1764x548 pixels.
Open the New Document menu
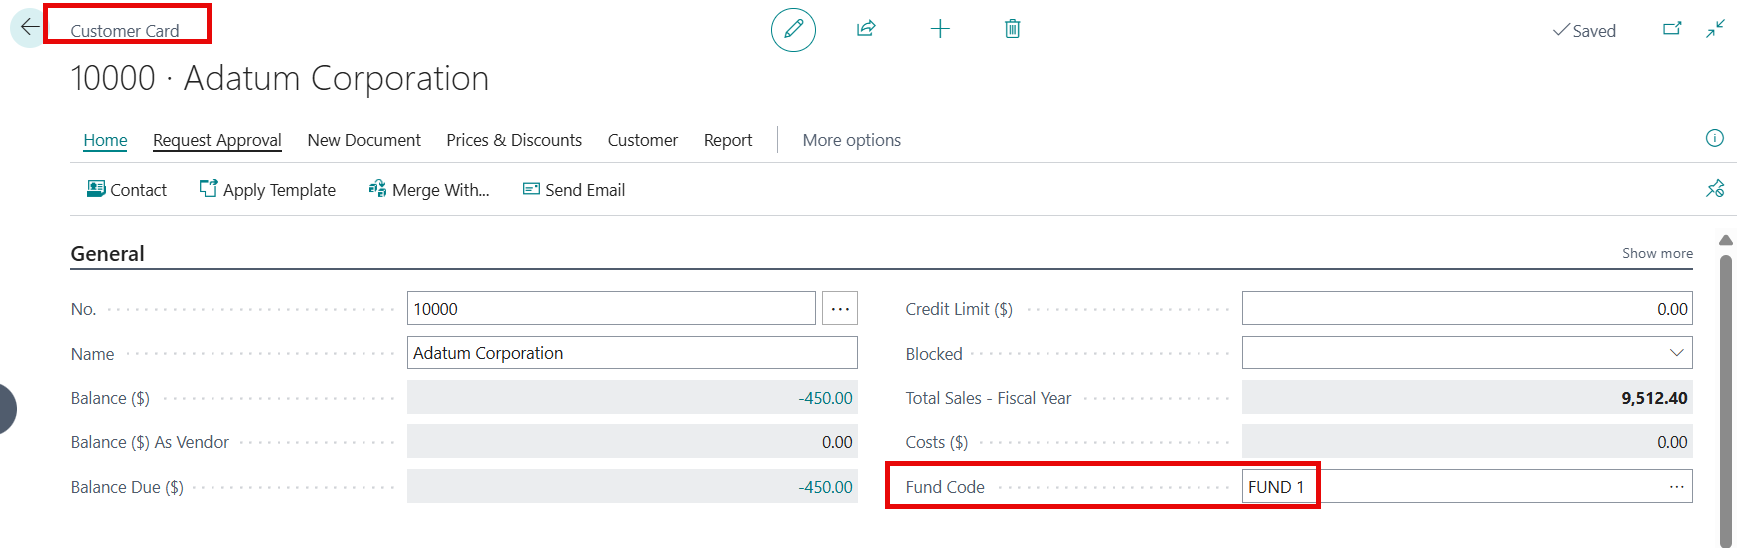364,140
